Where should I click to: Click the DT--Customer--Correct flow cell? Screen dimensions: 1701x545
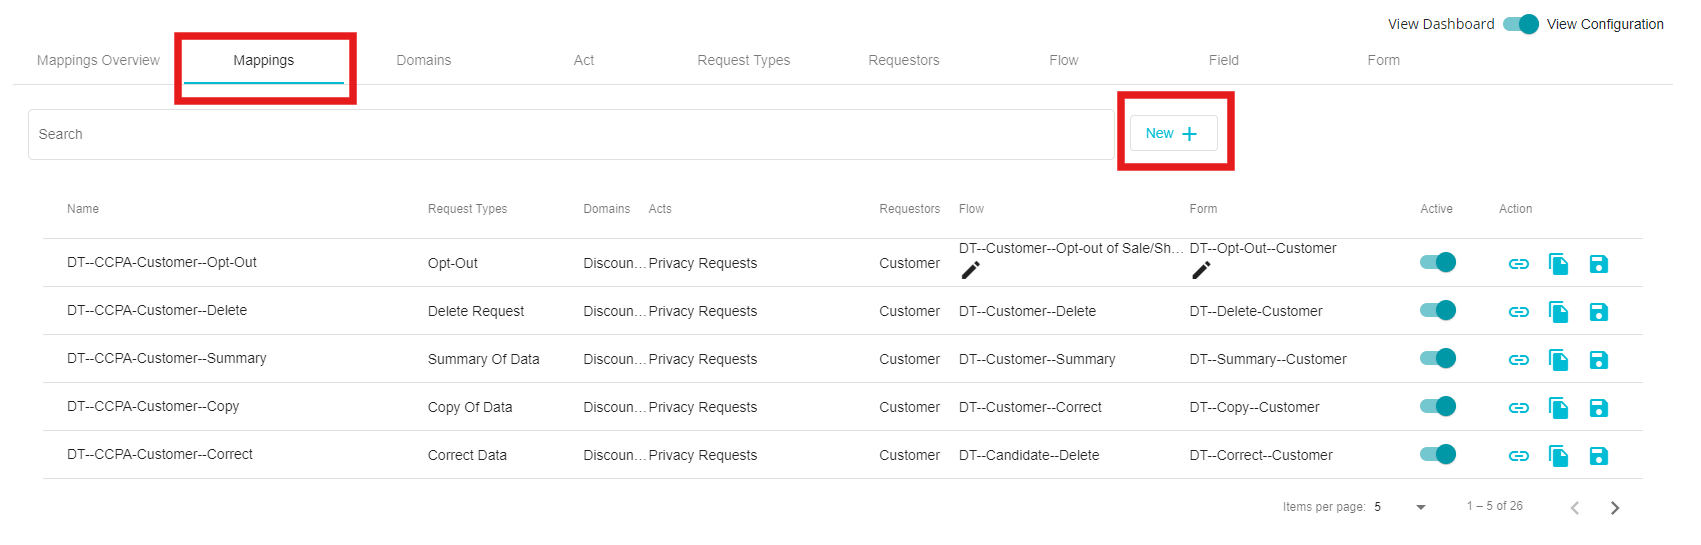pos(1030,407)
